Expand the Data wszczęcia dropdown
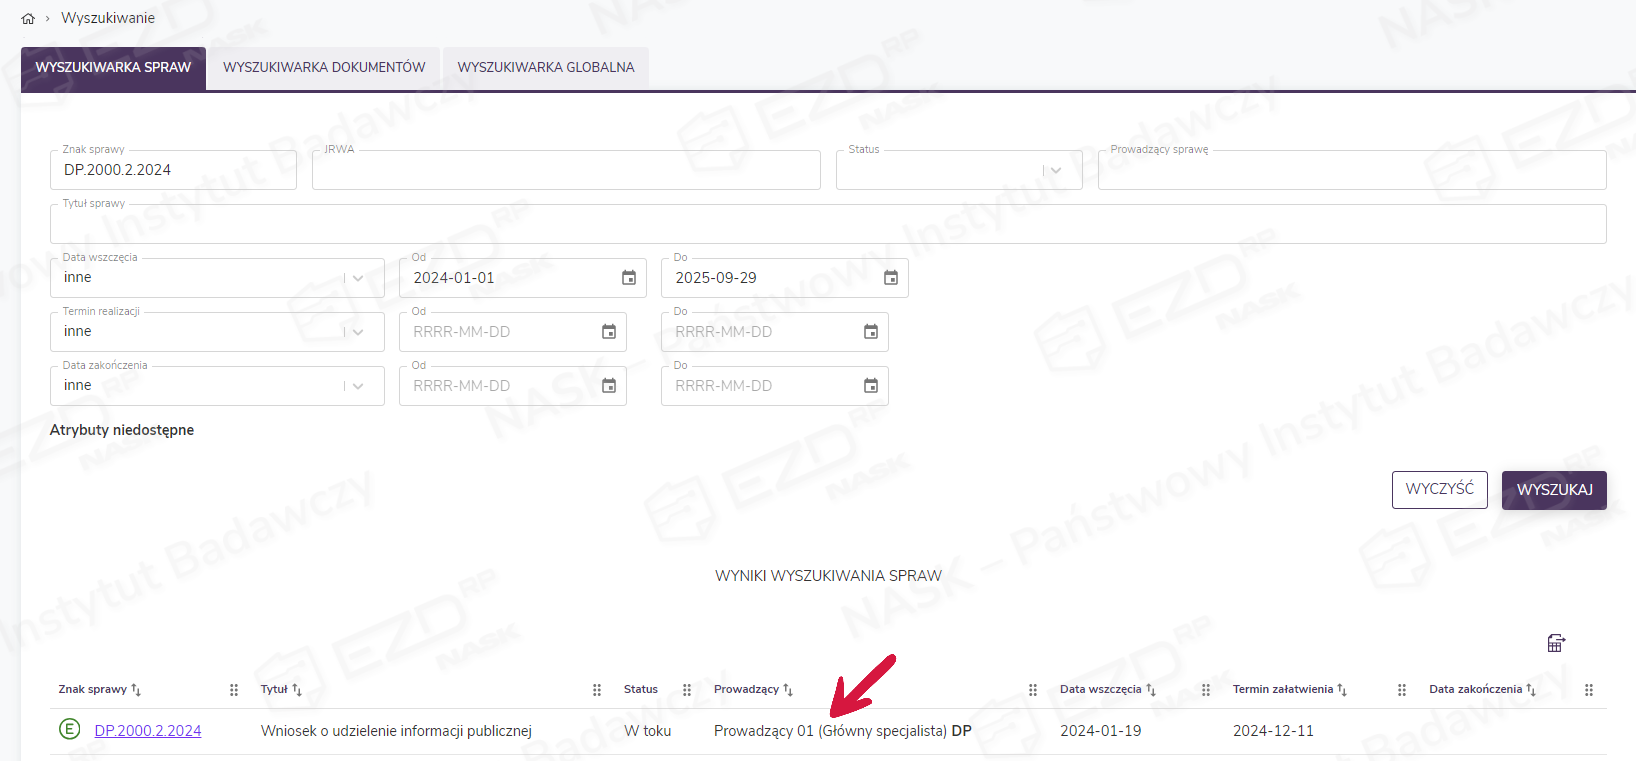This screenshot has height=761, width=1636. point(358,278)
